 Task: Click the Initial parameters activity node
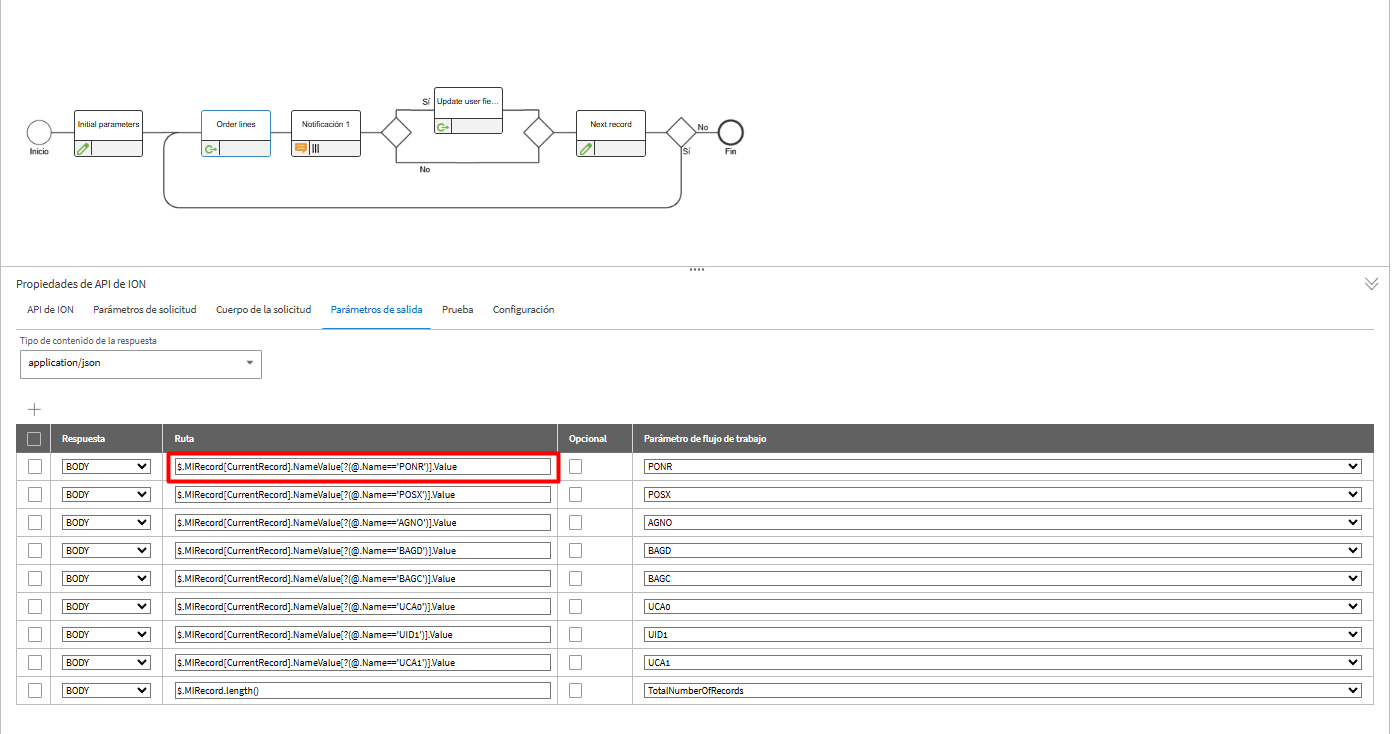click(x=109, y=133)
